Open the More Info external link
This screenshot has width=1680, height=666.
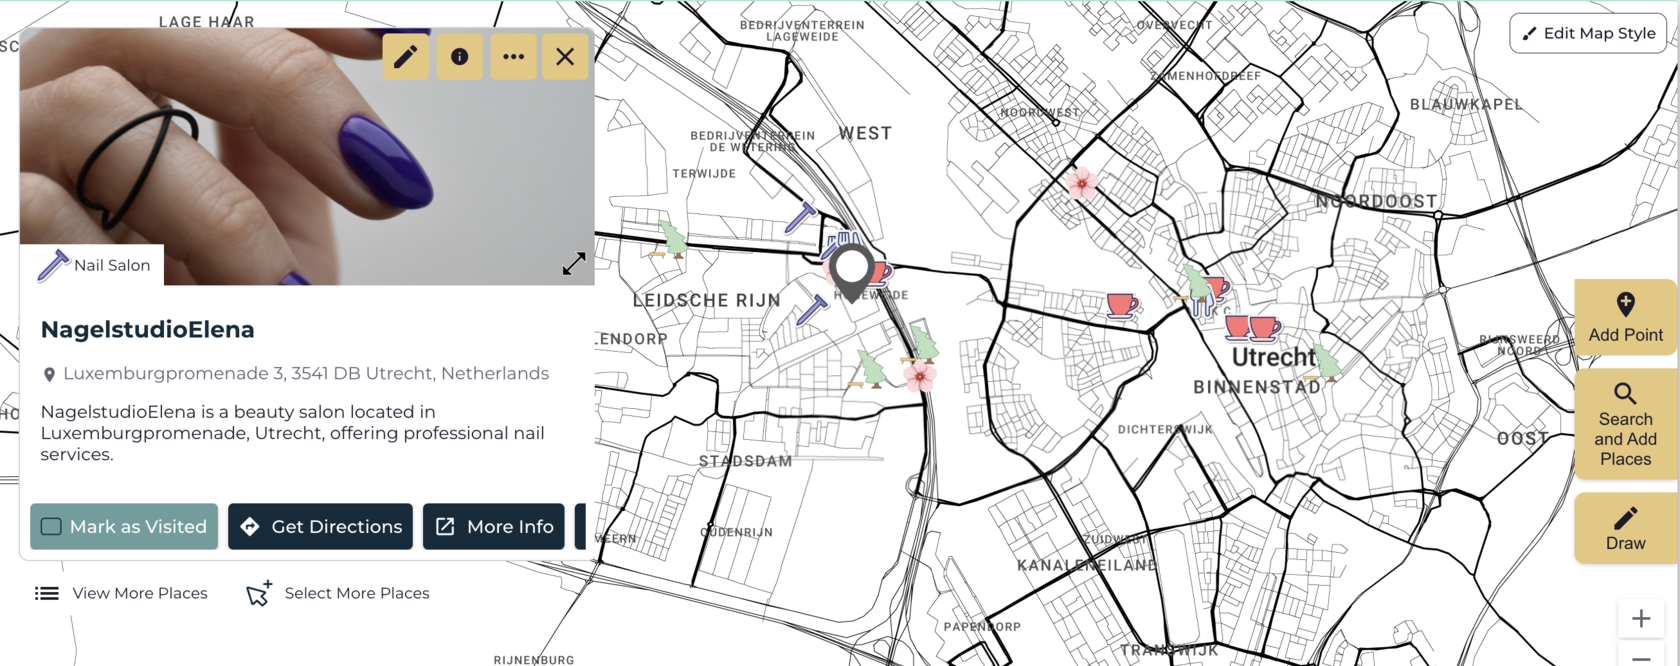(494, 527)
